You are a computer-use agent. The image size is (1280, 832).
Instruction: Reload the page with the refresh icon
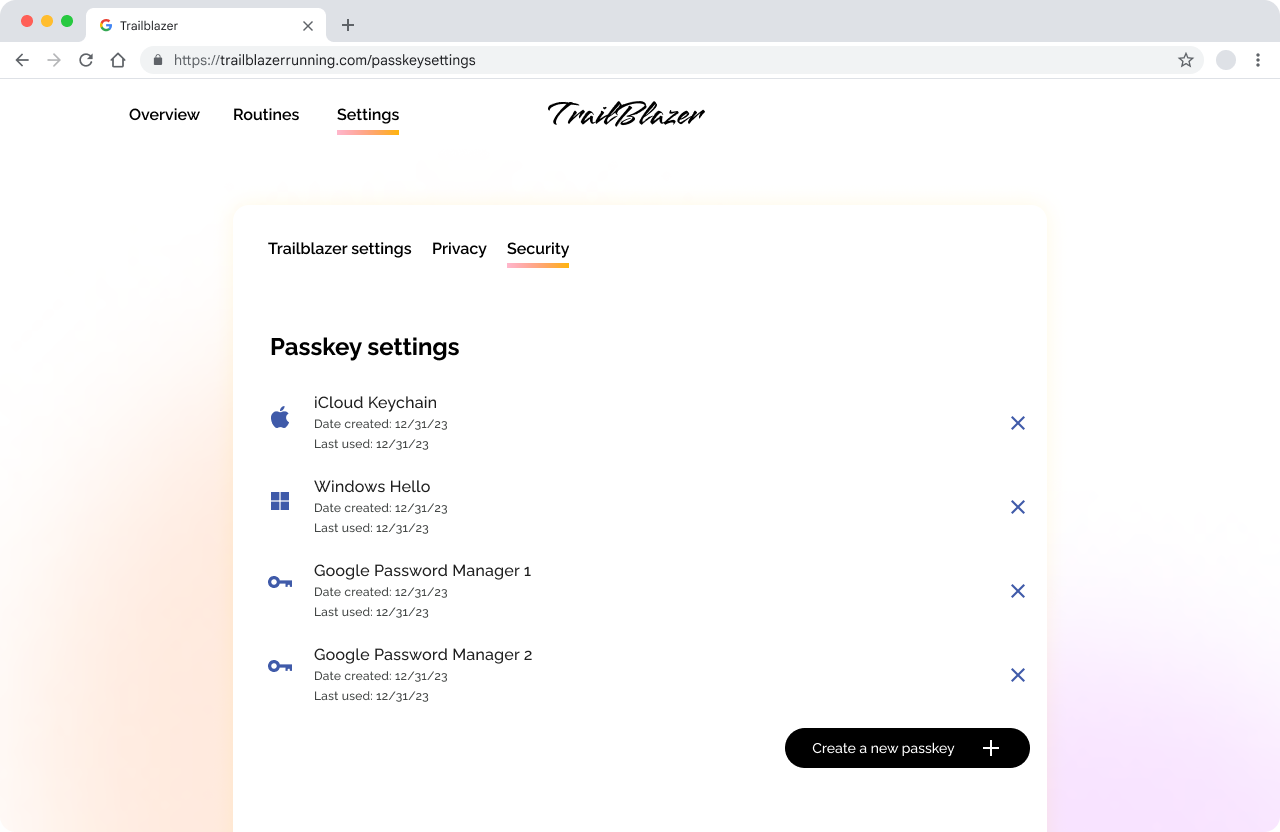(86, 60)
